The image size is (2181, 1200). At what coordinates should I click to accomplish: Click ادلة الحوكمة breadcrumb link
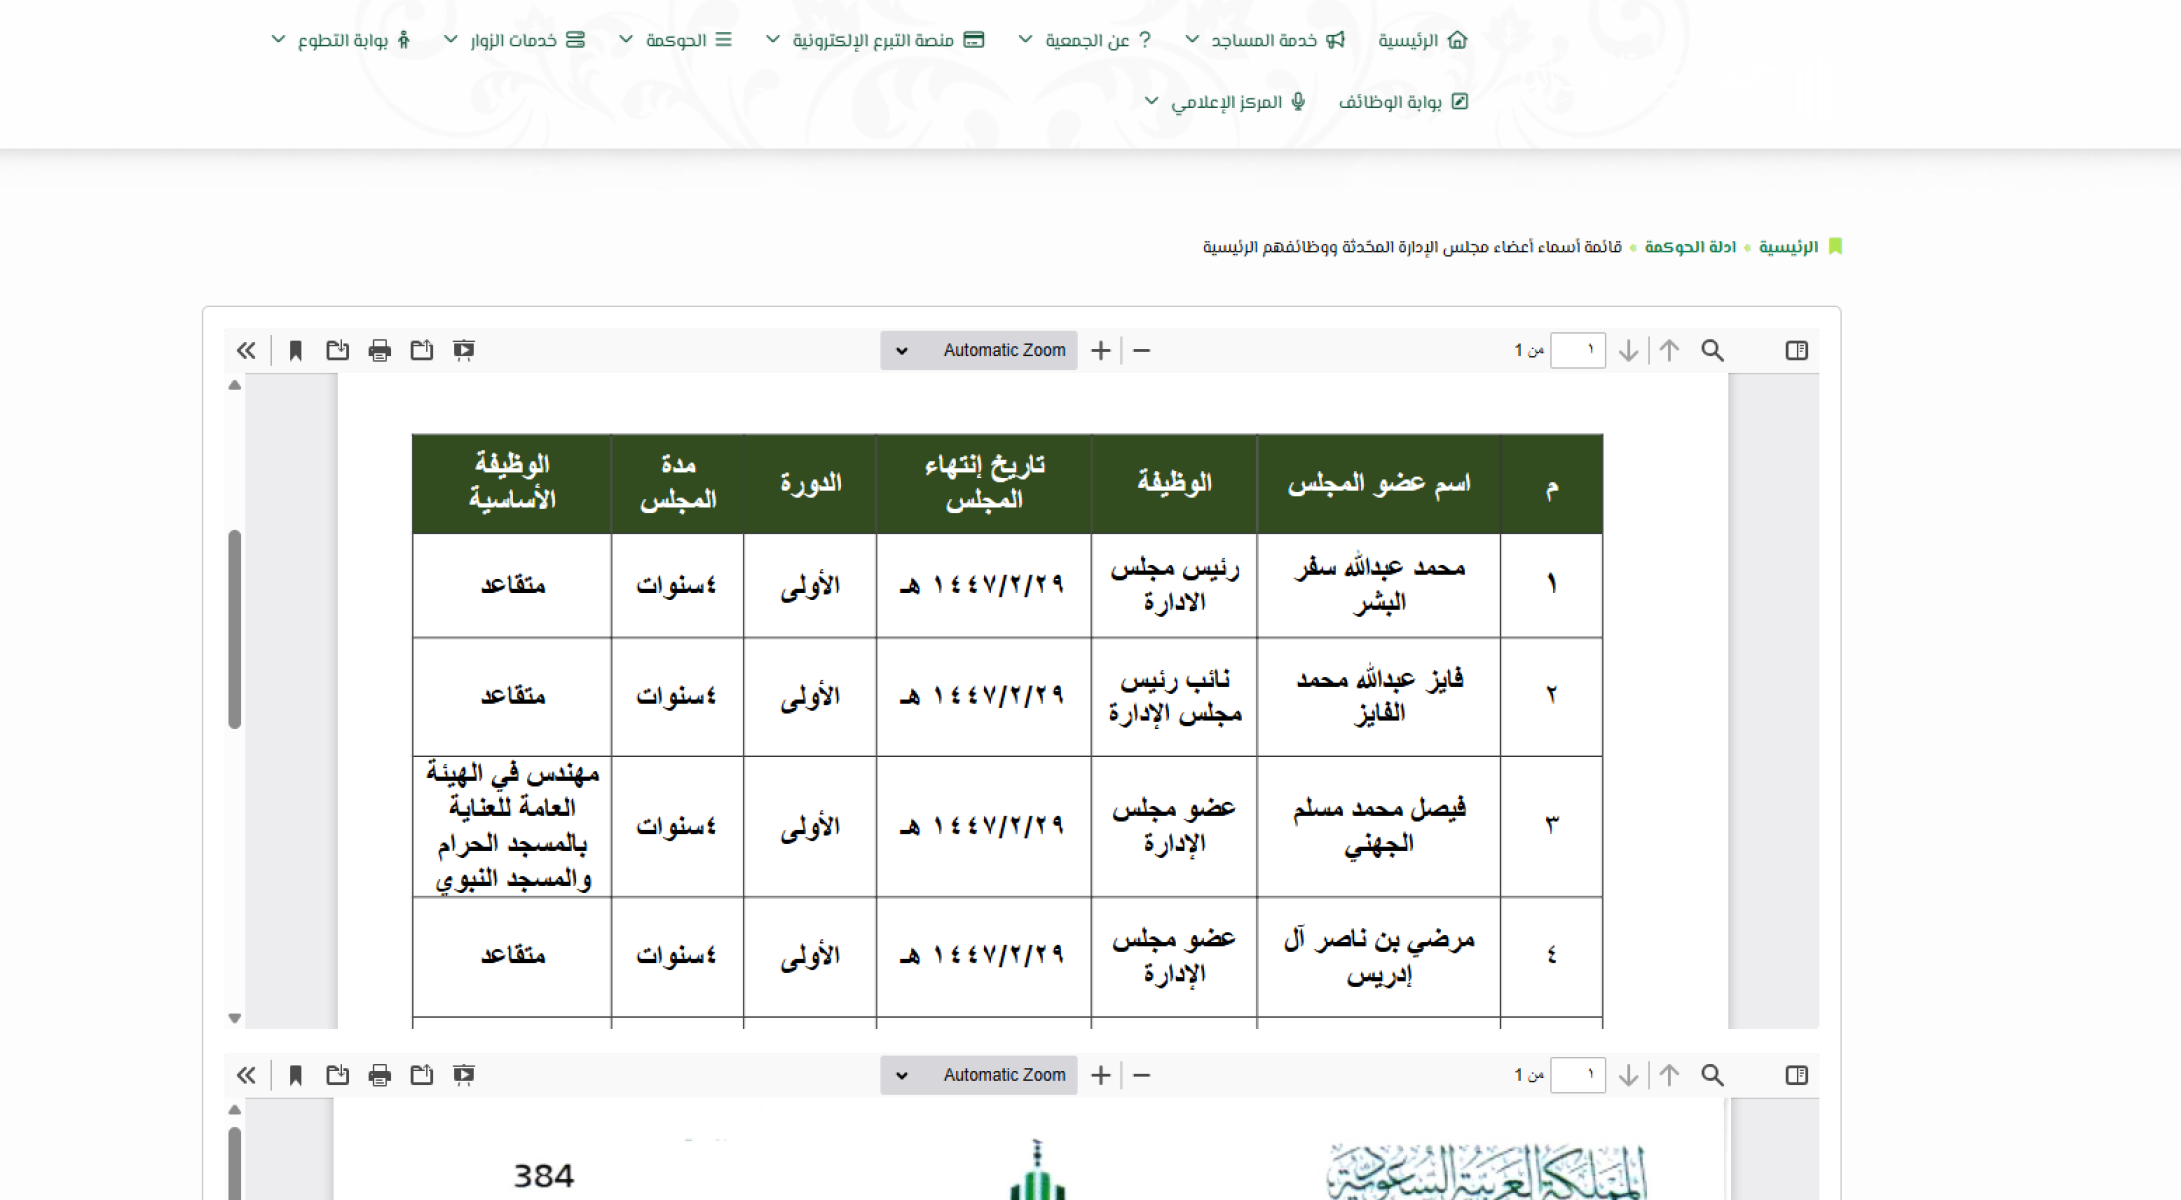pos(1690,247)
